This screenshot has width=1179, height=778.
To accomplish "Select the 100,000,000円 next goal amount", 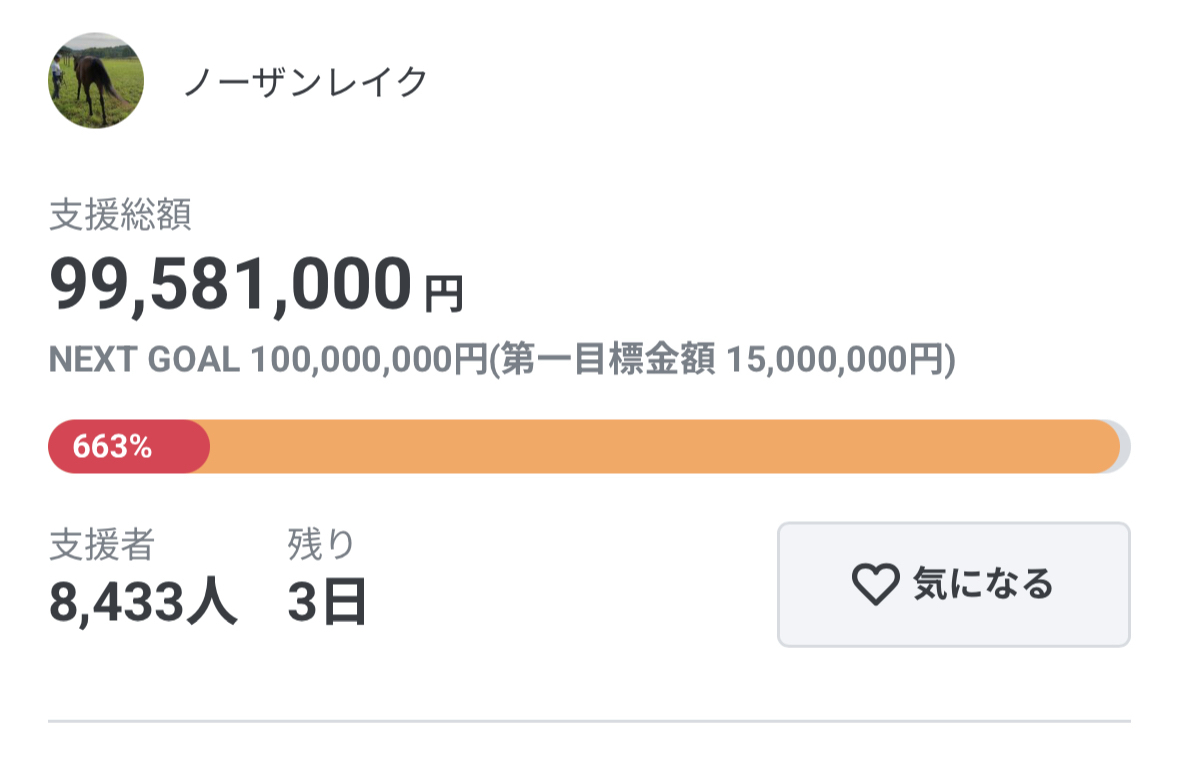I will click(368, 360).
